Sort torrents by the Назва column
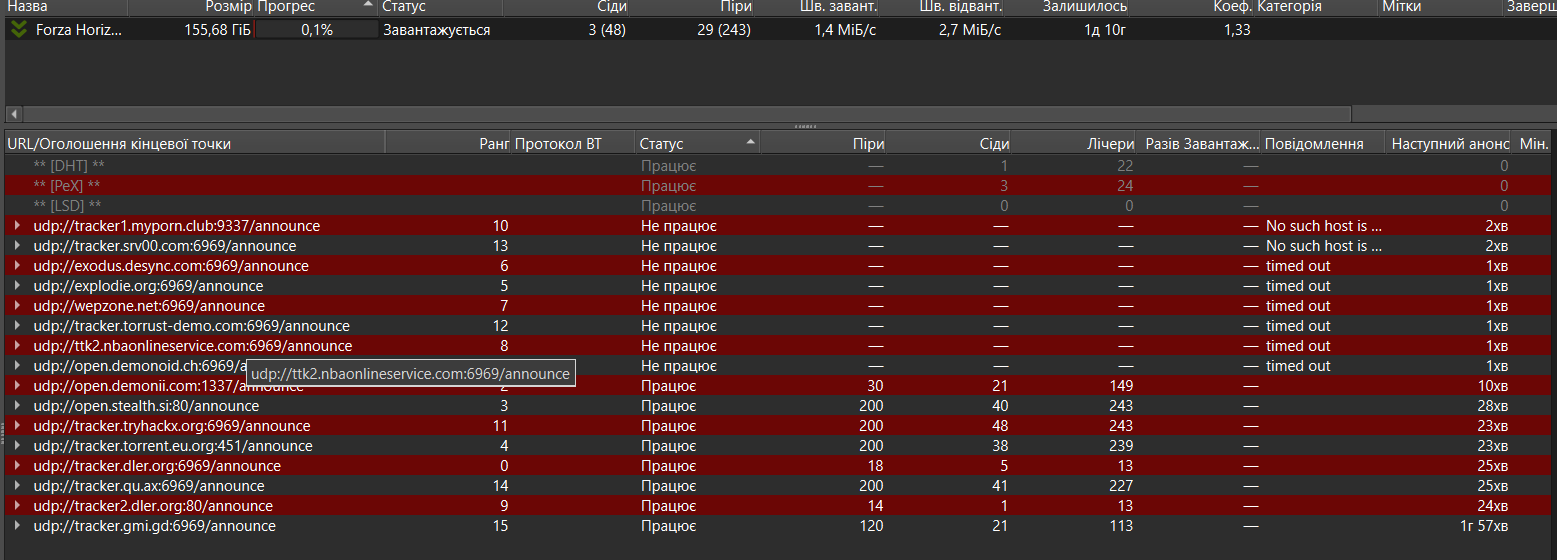Viewport: 1557px width, 560px height. (x=65, y=7)
